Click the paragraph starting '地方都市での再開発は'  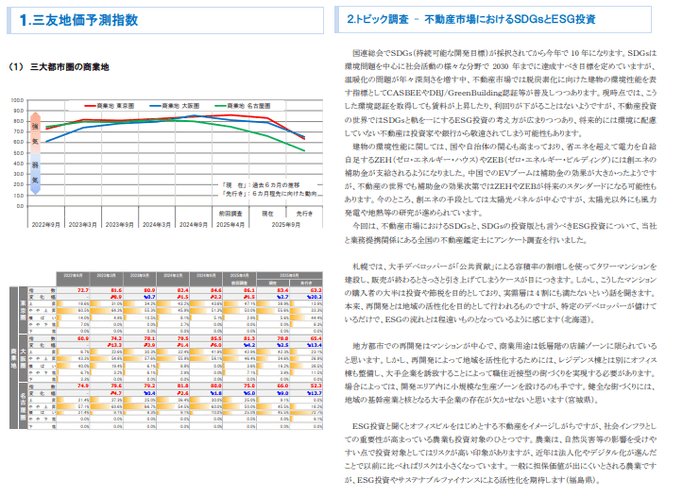500,373
